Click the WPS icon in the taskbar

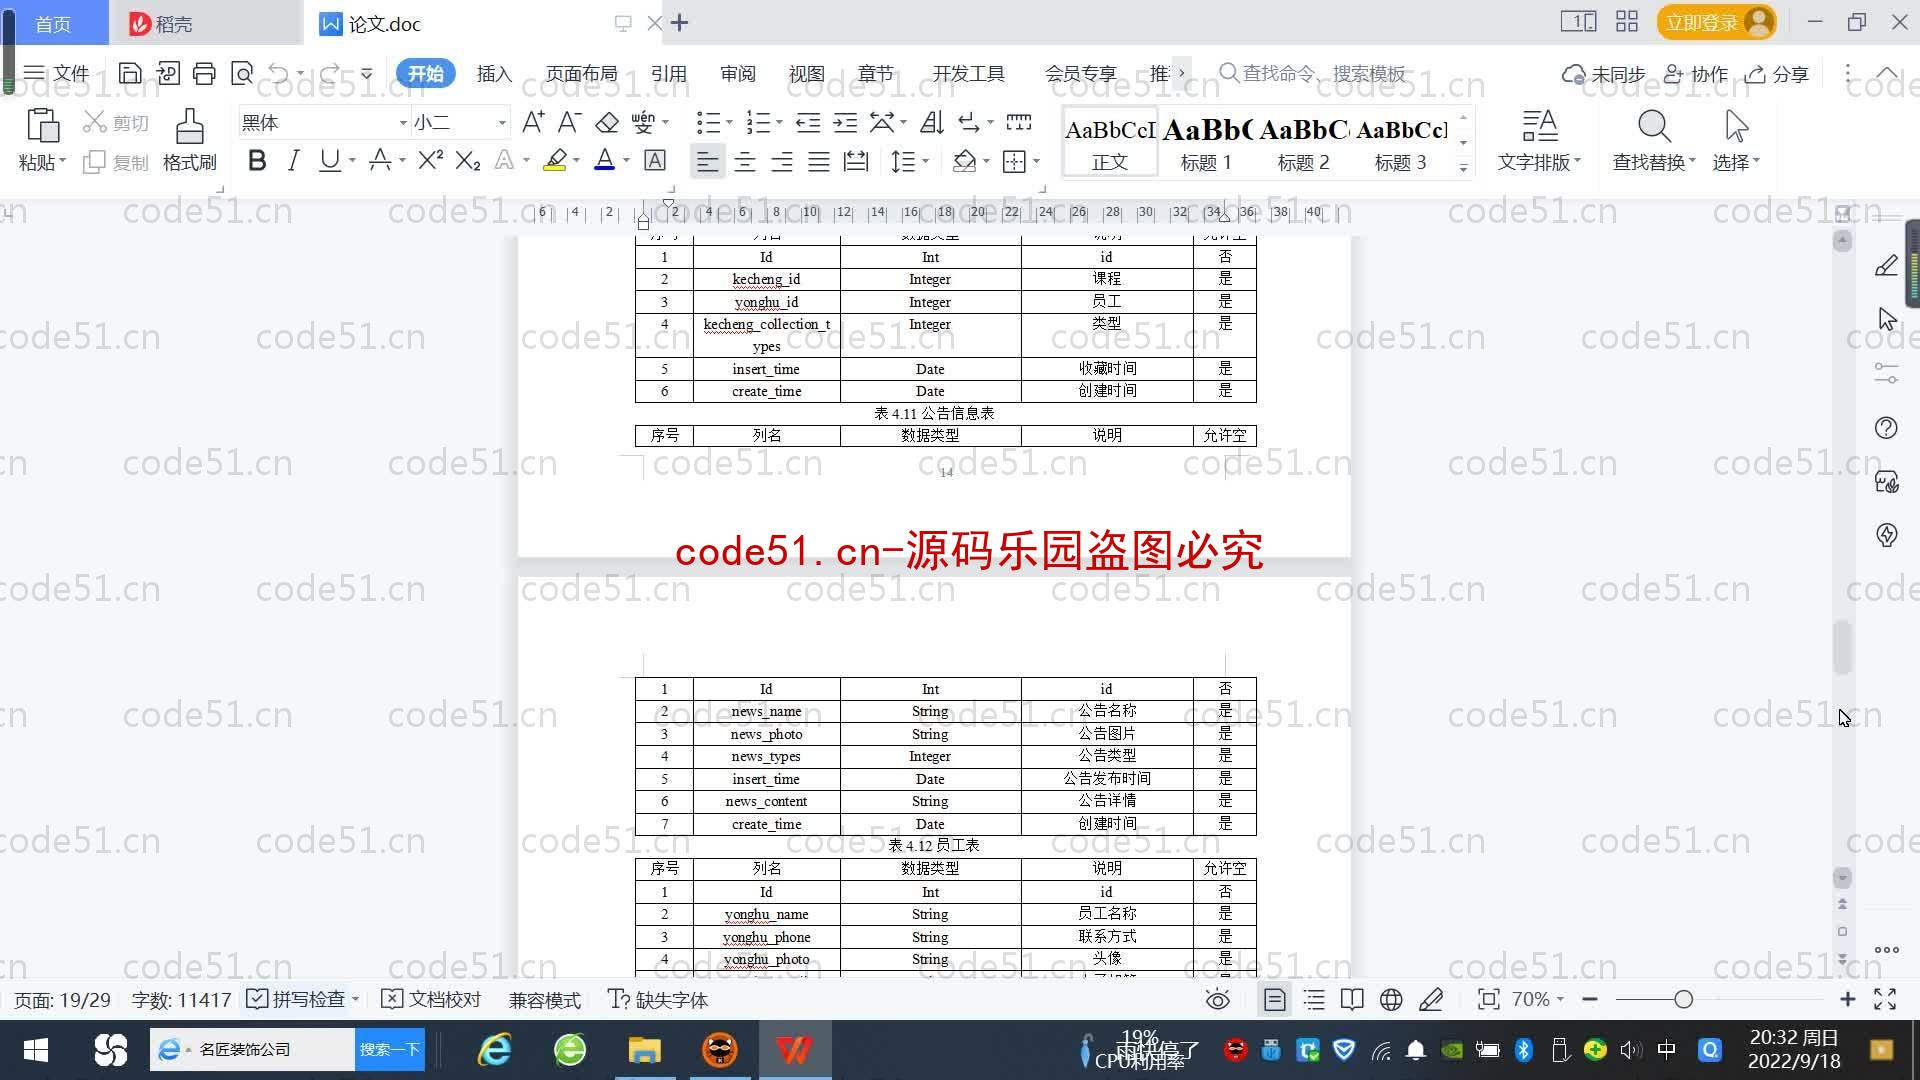click(795, 1049)
